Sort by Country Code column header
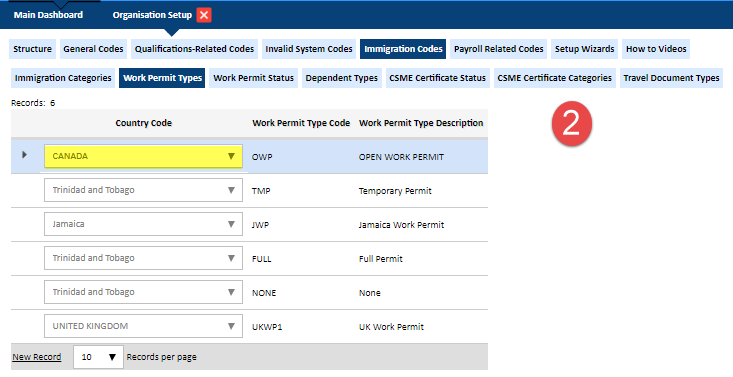Screen dimensions: 733x377 (x=144, y=123)
